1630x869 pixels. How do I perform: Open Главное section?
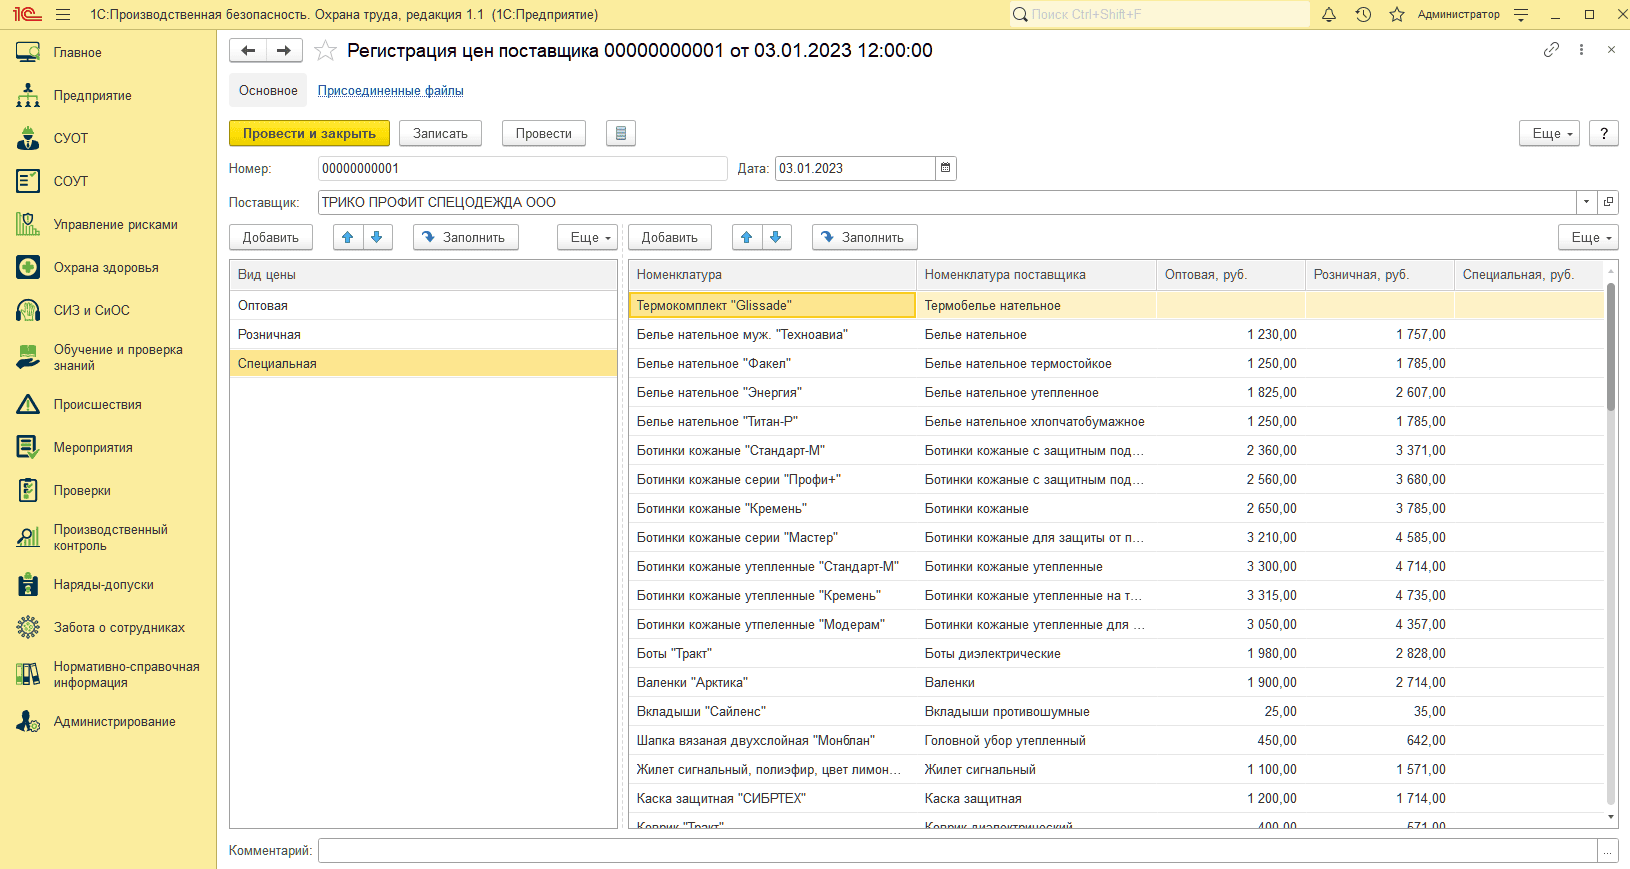[108, 52]
